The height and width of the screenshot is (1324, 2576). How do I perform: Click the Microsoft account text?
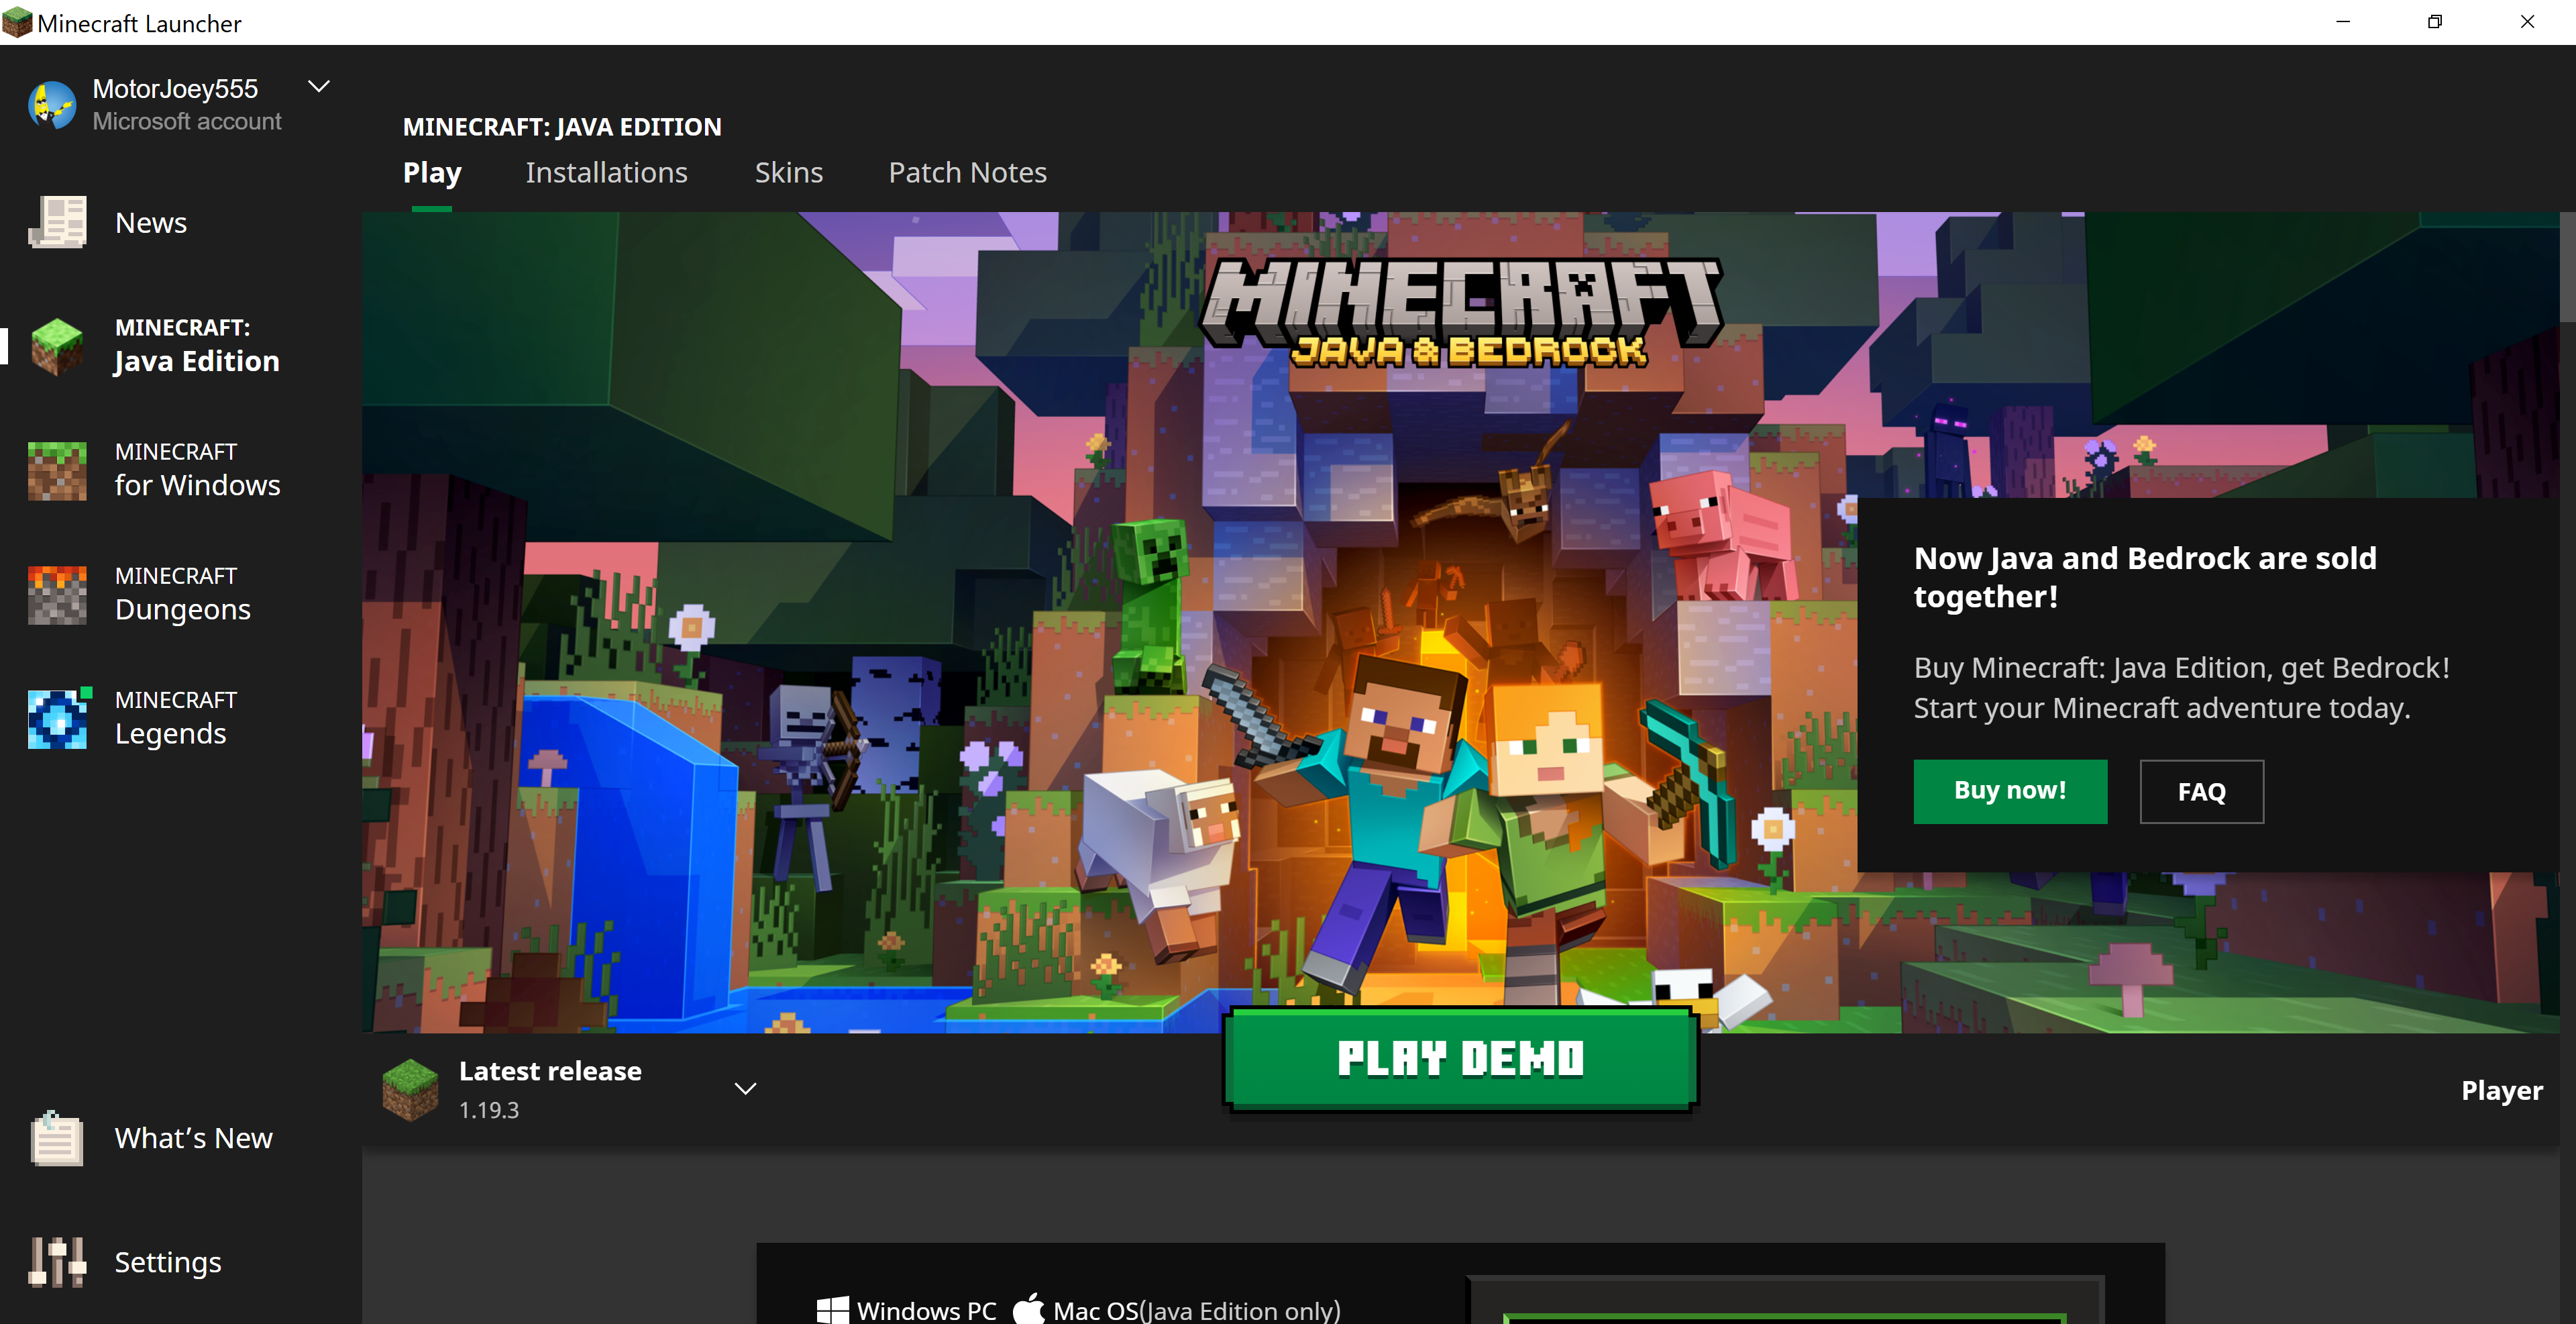(187, 121)
